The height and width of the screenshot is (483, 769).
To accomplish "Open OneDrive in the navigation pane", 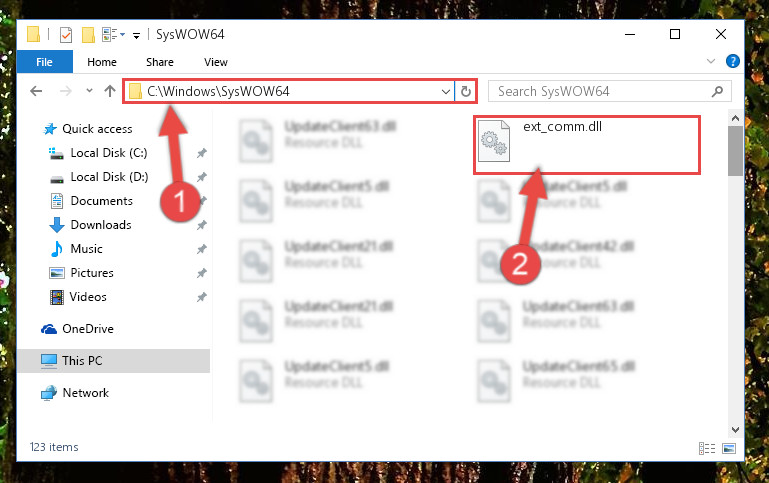I will click(x=88, y=329).
